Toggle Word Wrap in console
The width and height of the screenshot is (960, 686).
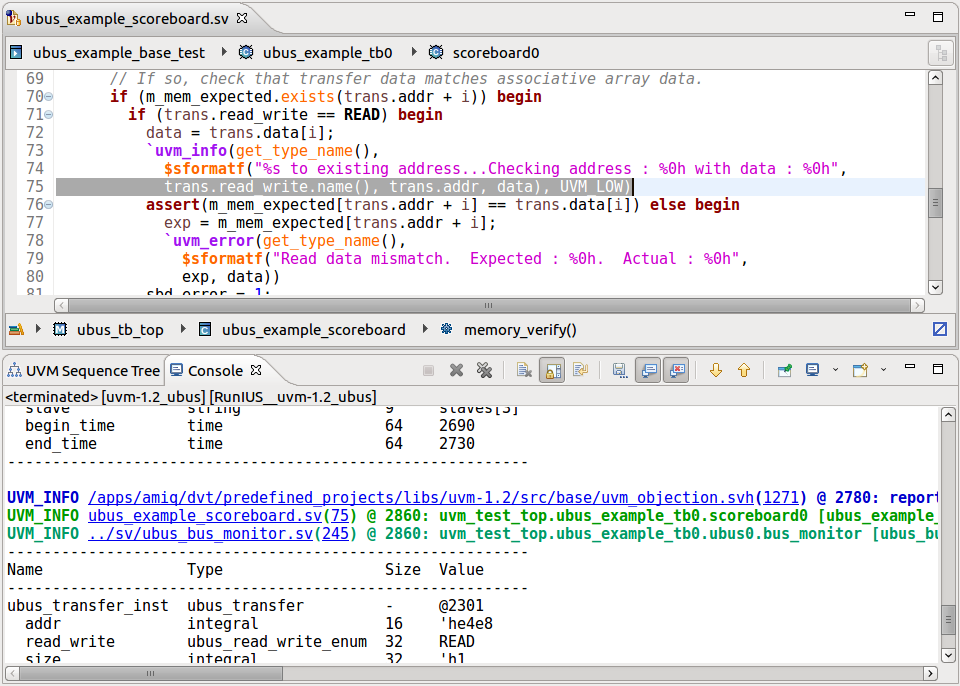pos(579,370)
